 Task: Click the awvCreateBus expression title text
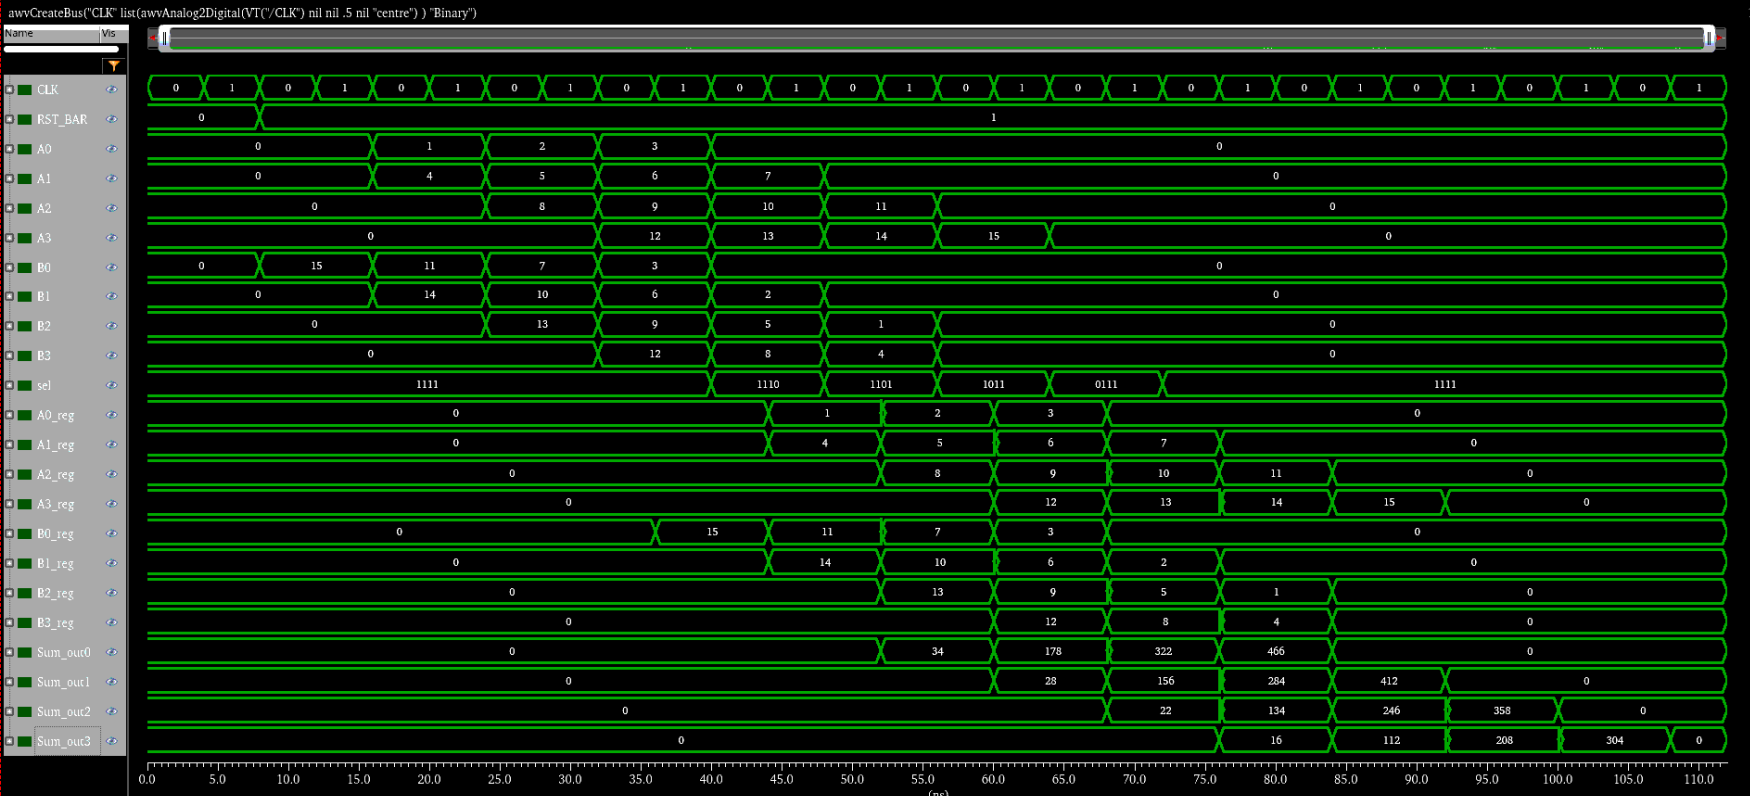(242, 13)
